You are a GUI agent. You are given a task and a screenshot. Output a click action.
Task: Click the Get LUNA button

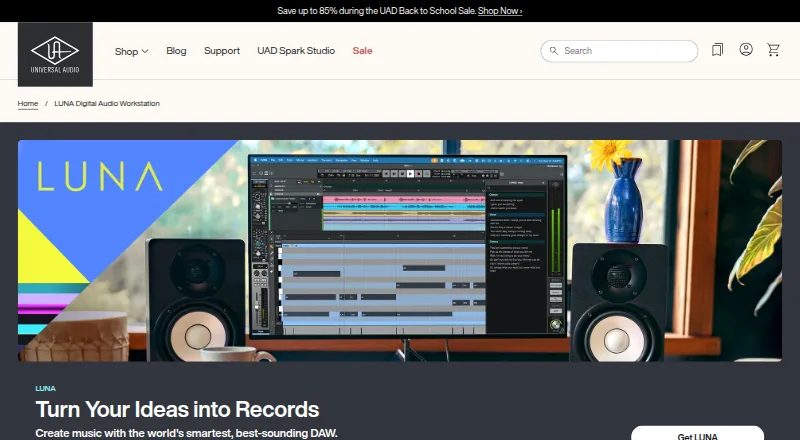(697, 433)
